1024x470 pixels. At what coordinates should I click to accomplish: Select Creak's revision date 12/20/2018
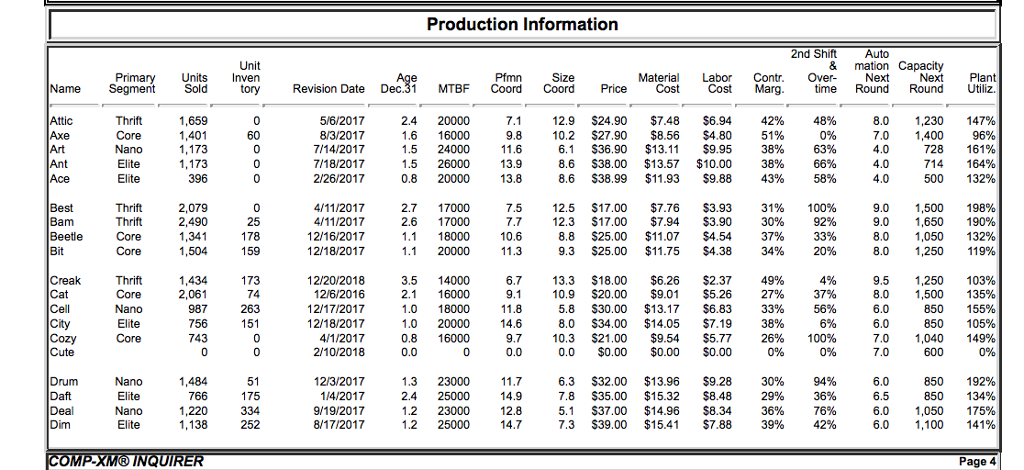337,281
